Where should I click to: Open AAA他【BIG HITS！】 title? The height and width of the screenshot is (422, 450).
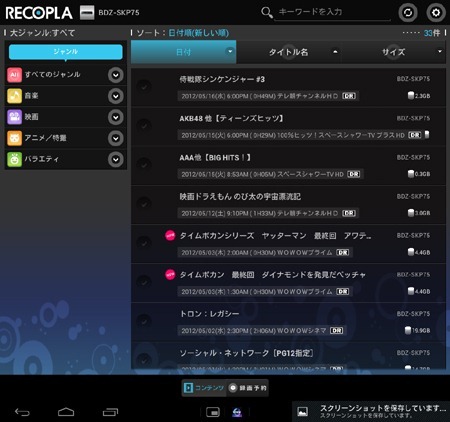[215, 157]
